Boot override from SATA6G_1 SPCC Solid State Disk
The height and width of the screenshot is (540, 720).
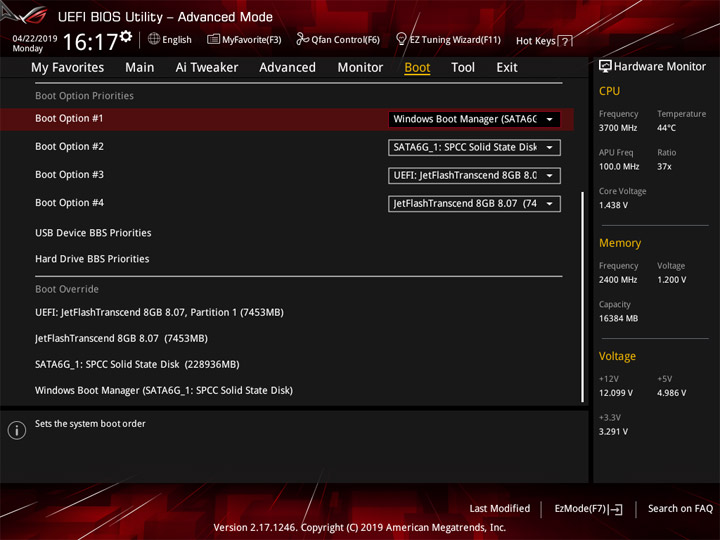click(137, 365)
